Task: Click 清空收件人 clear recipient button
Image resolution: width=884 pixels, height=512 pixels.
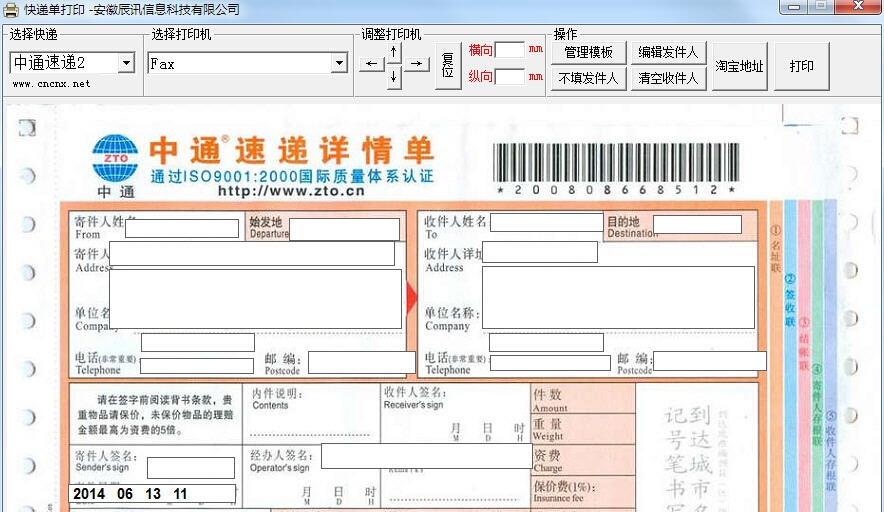Action: [x=668, y=78]
